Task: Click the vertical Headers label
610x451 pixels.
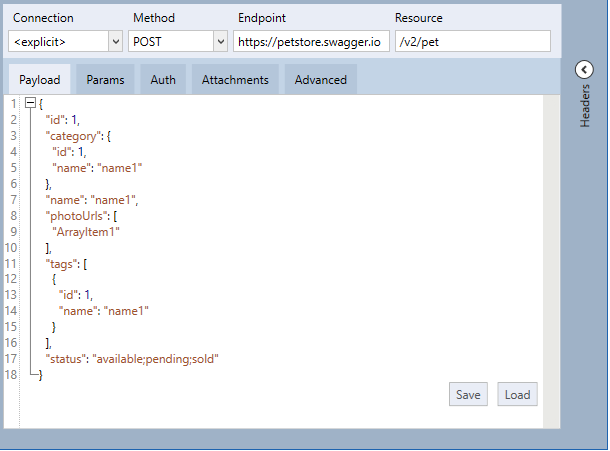Action: tap(586, 105)
